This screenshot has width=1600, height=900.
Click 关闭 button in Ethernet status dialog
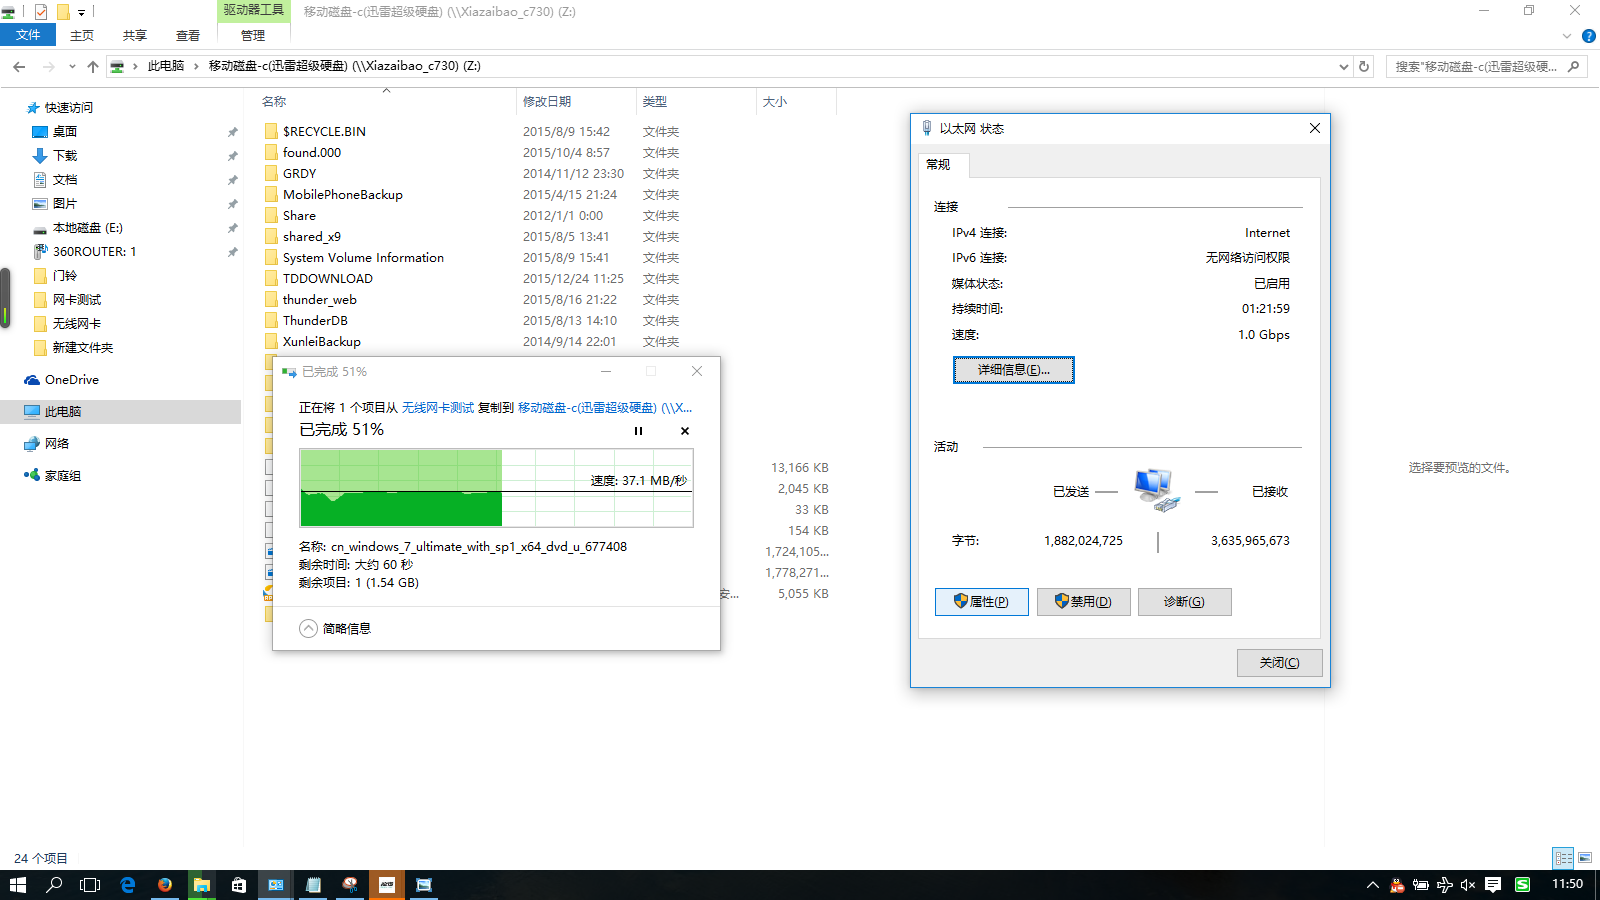click(1279, 662)
